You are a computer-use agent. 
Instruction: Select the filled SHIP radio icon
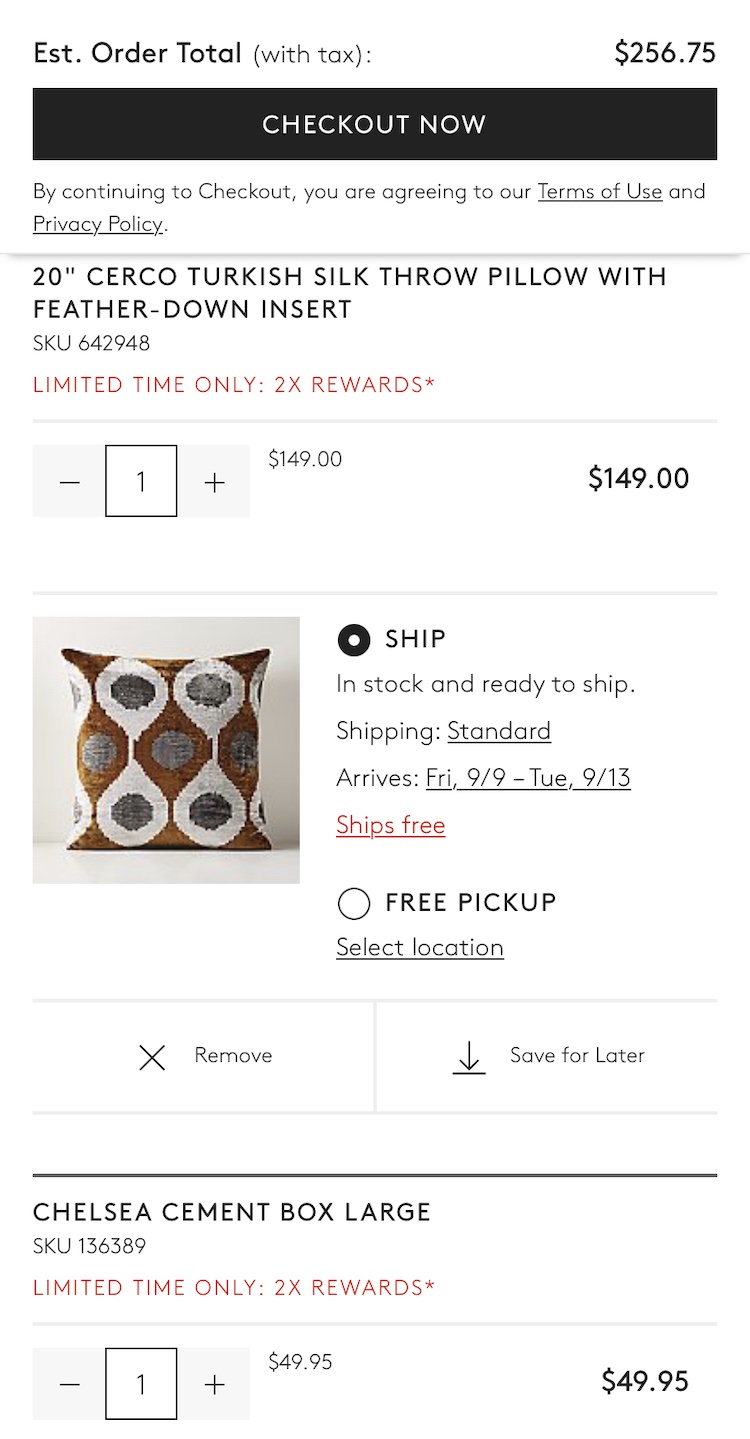(353, 638)
